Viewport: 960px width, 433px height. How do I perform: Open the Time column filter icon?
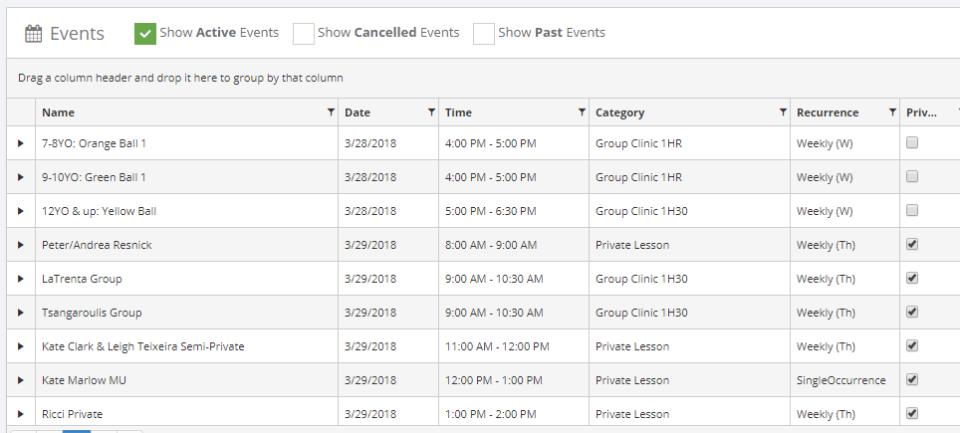click(582, 112)
